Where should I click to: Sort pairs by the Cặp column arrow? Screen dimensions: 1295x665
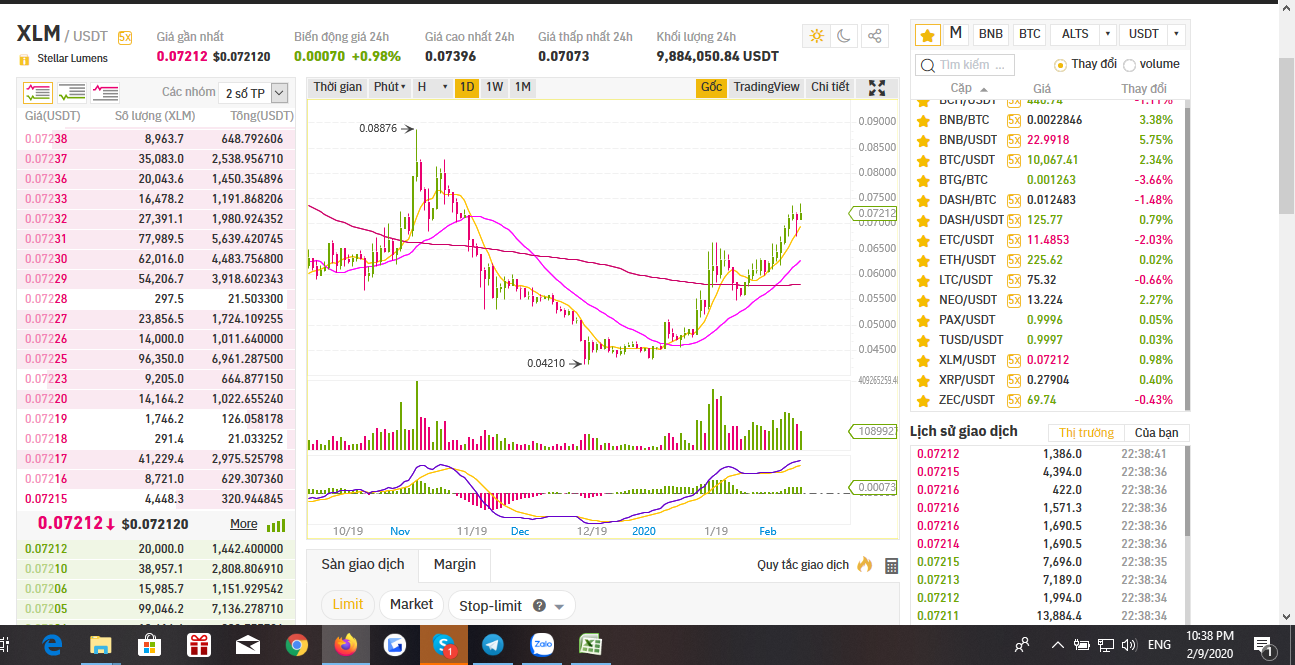[x=982, y=89]
